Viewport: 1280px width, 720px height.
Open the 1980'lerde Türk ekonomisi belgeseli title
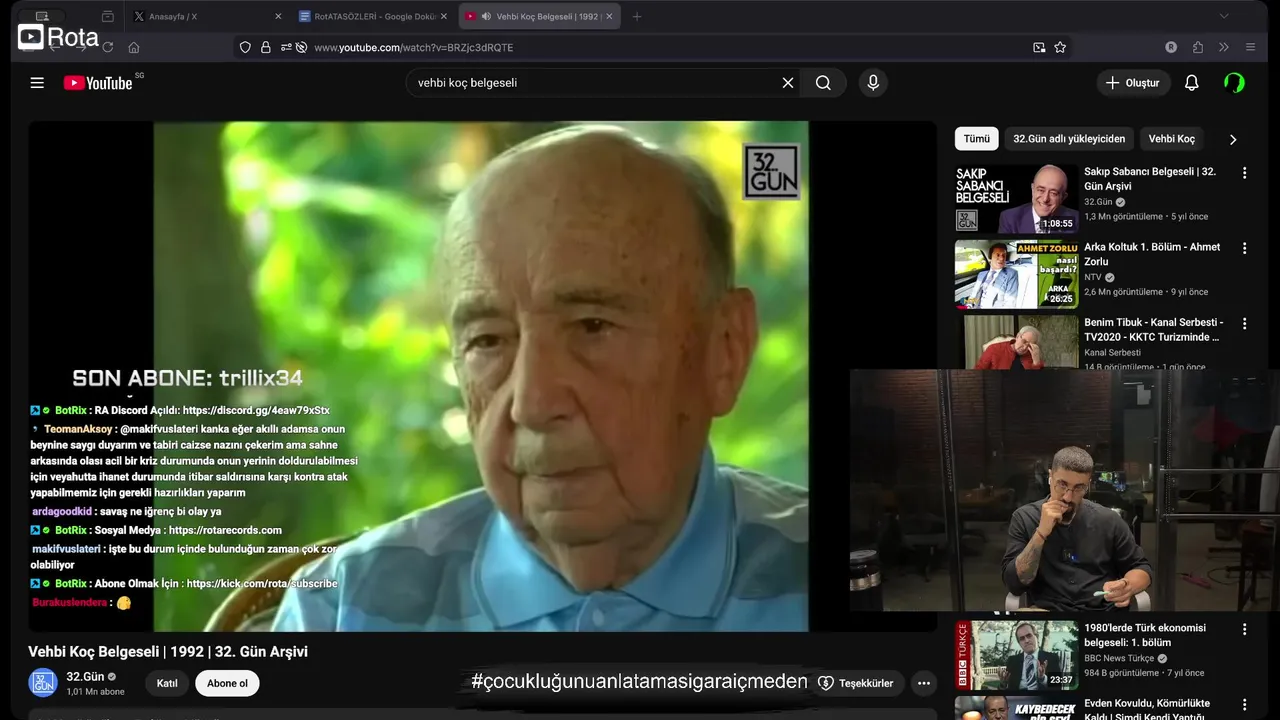click(1145, 635)
